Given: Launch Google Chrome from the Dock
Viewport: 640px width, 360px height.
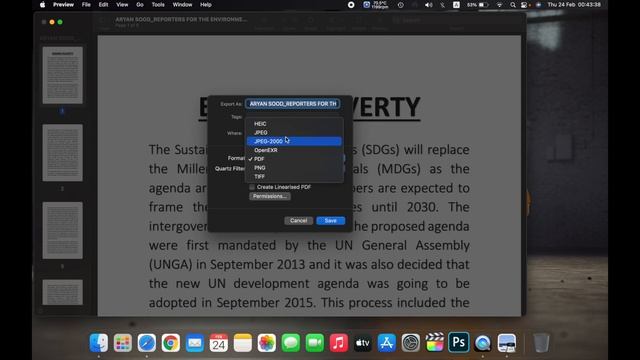Looking at the screenshot, I should (x=171, y=343).
